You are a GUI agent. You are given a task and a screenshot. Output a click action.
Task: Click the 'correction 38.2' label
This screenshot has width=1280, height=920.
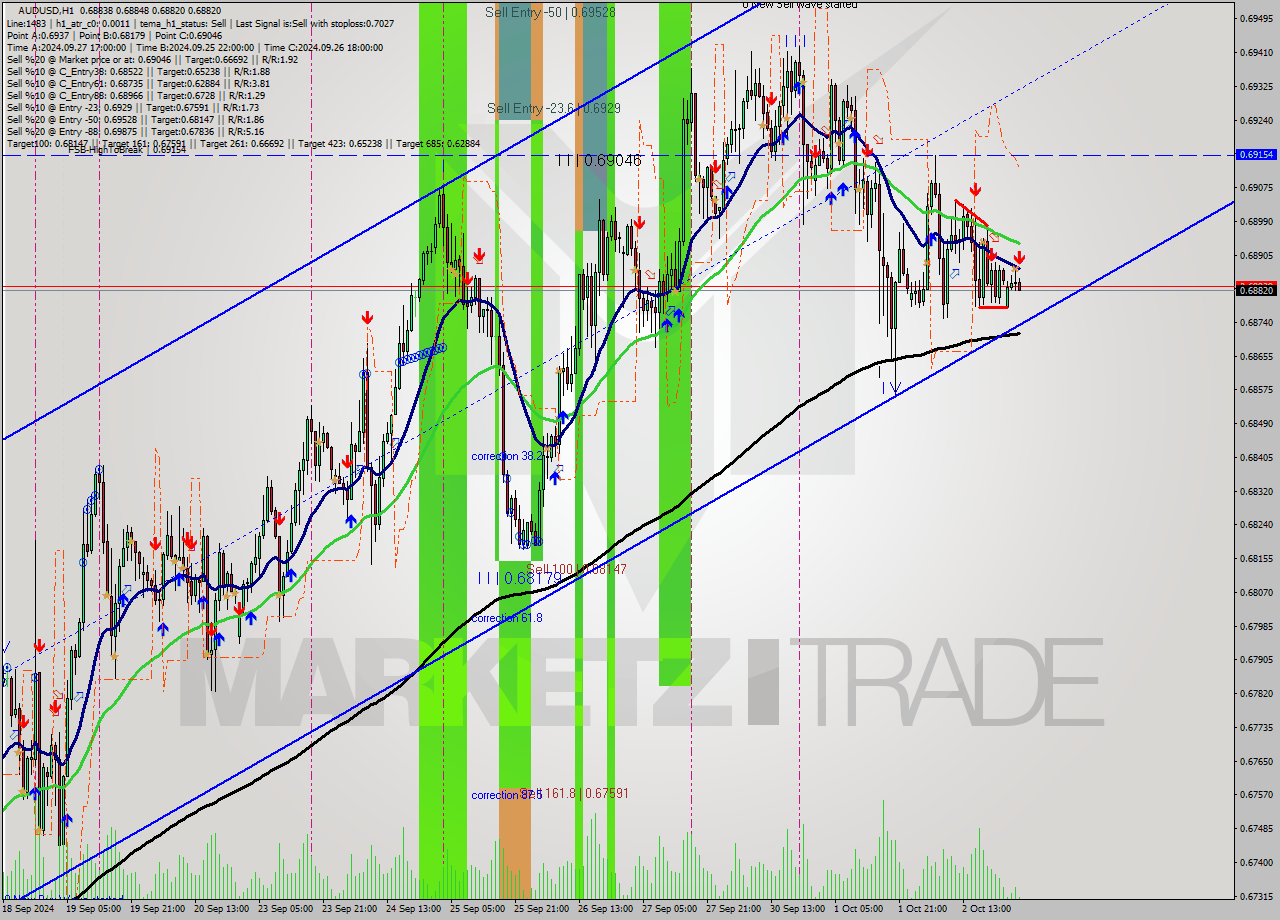tap(507, 455)
